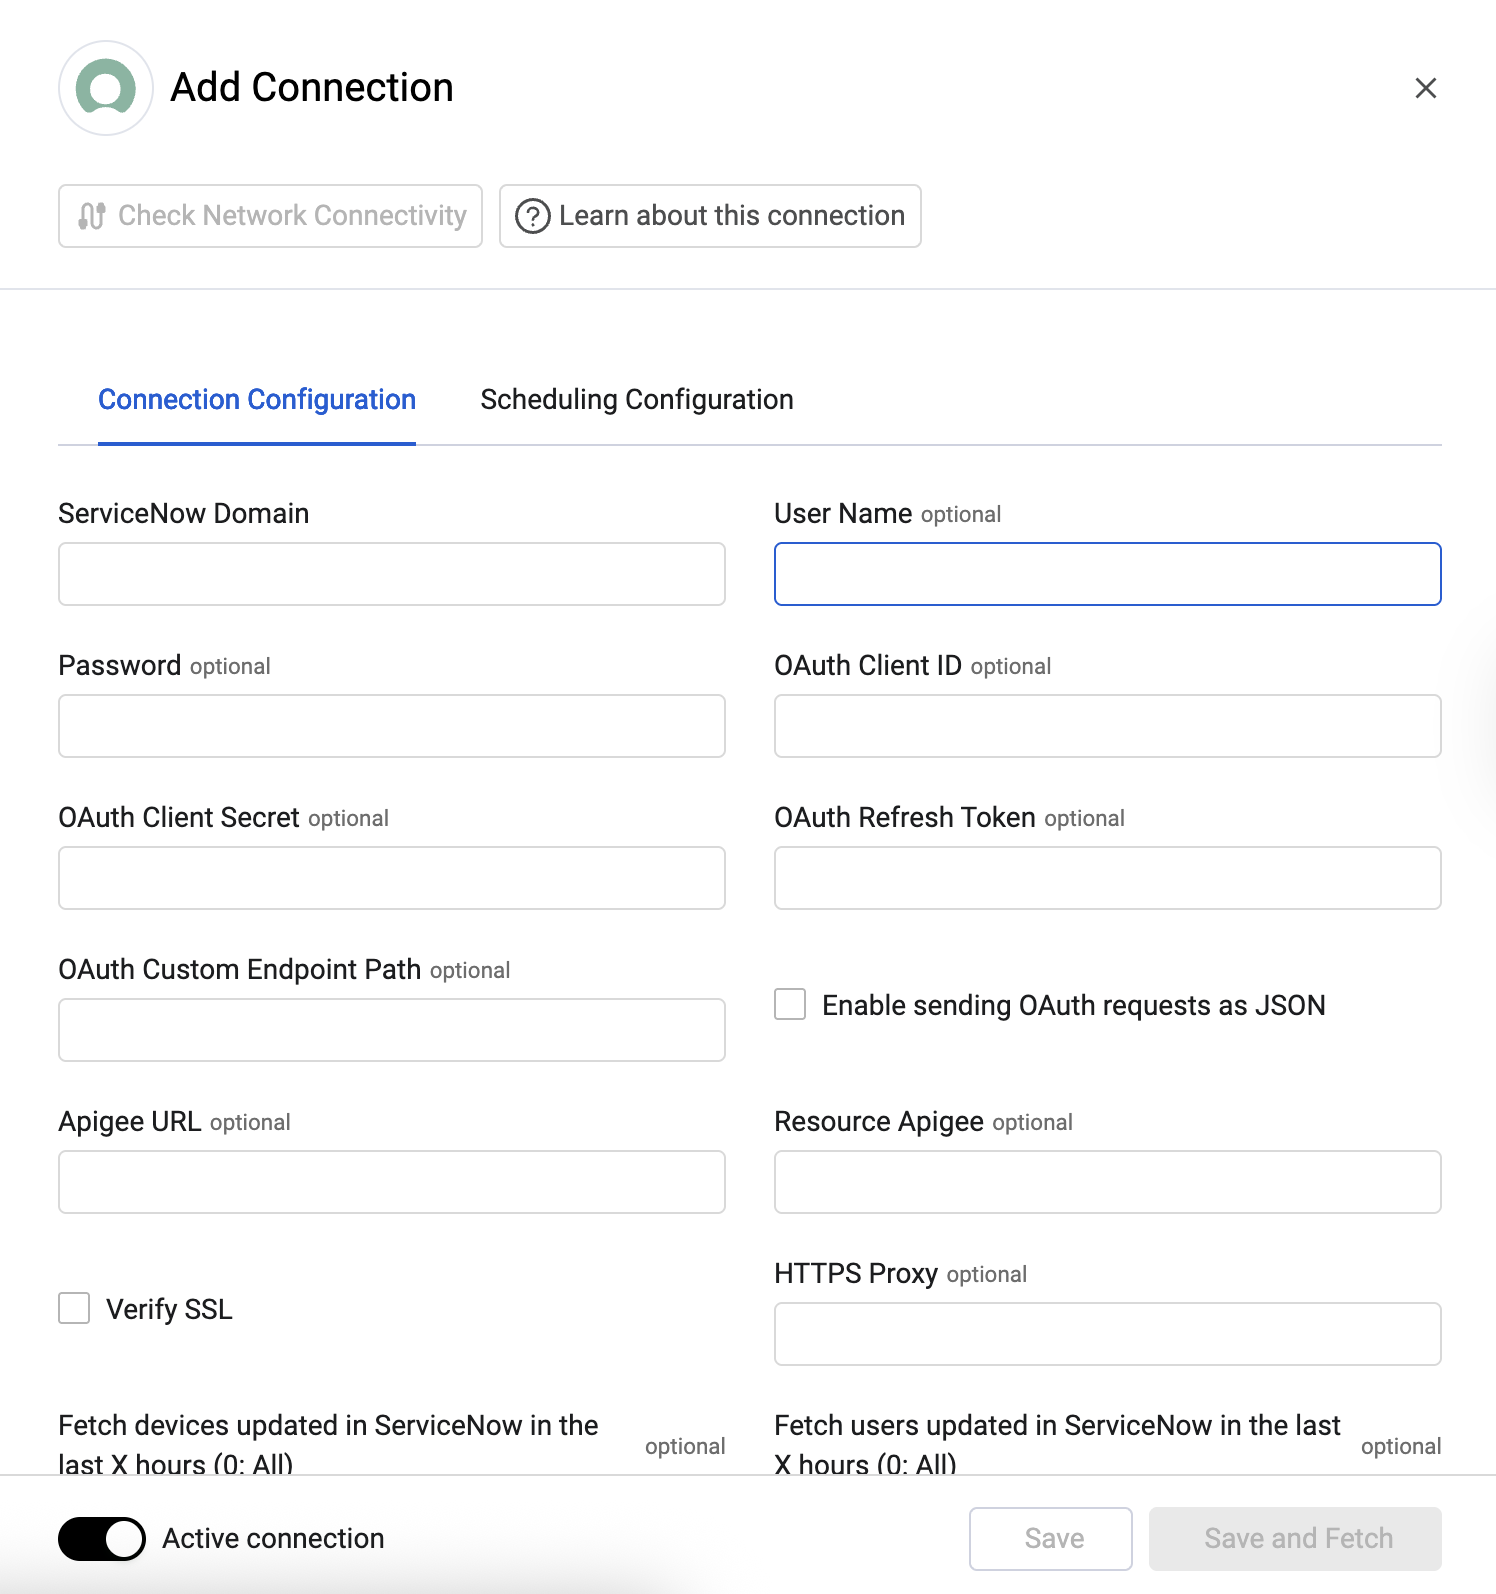Focus the OAuth Refresh Token field
The image size is (1496, 1594).
[x=1108, y=878]
